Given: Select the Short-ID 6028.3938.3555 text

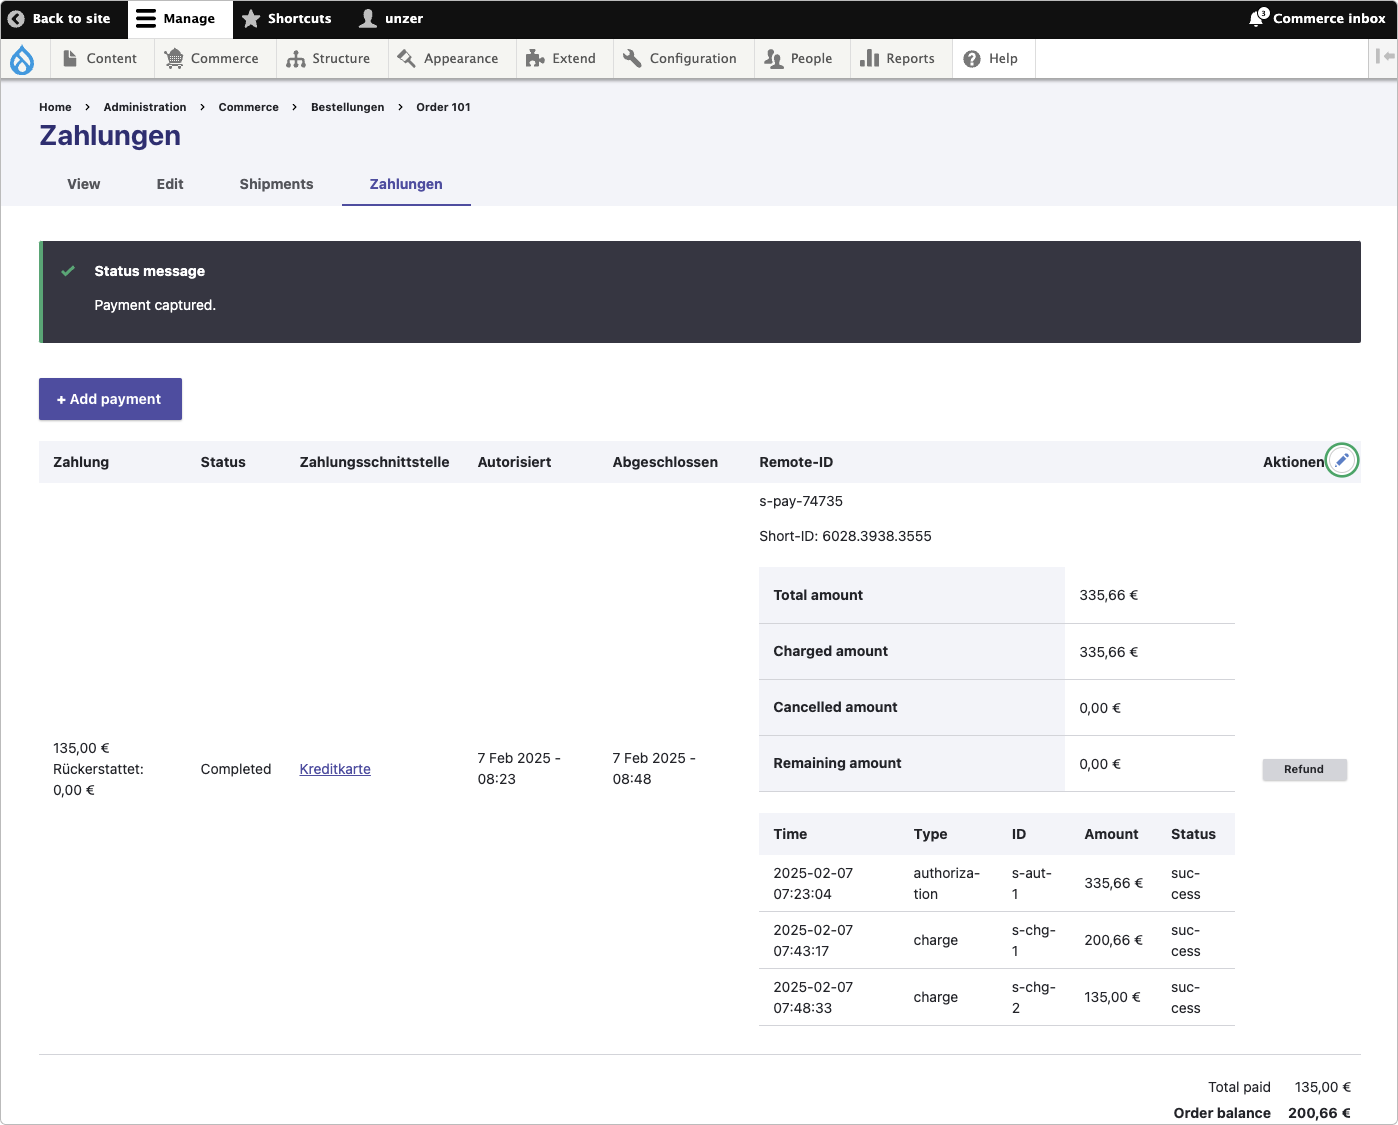Looking at the screenshot, I should pyautogui.click(x=845, y=536).
